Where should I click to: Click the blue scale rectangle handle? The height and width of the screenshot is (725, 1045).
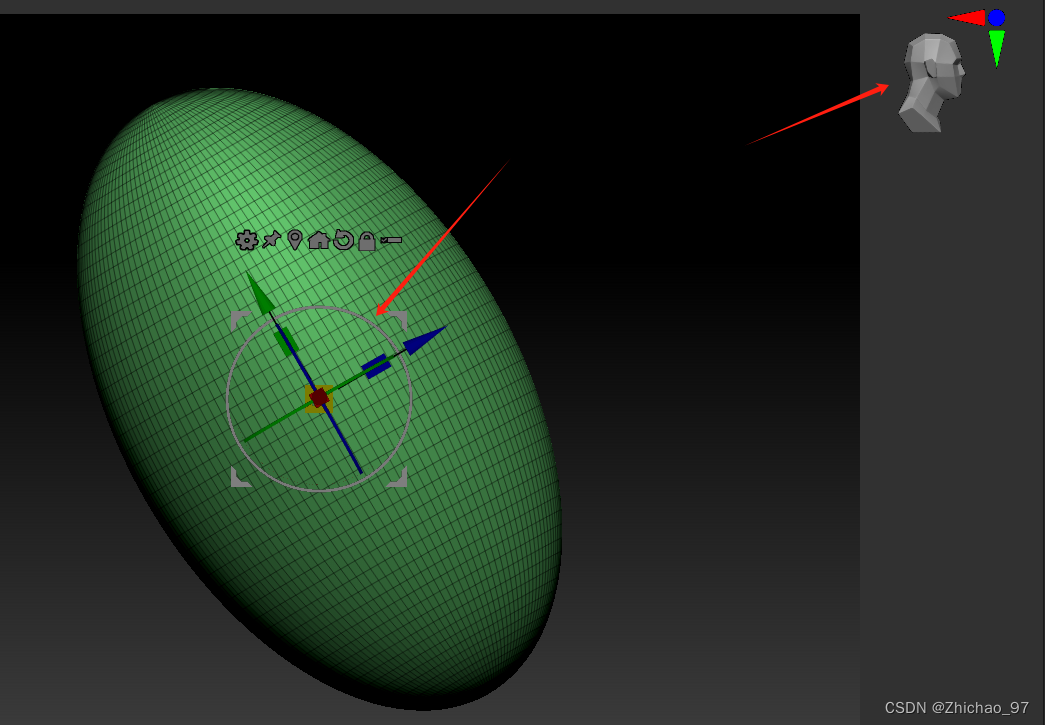pyautogui.click(x=377, y=366)
